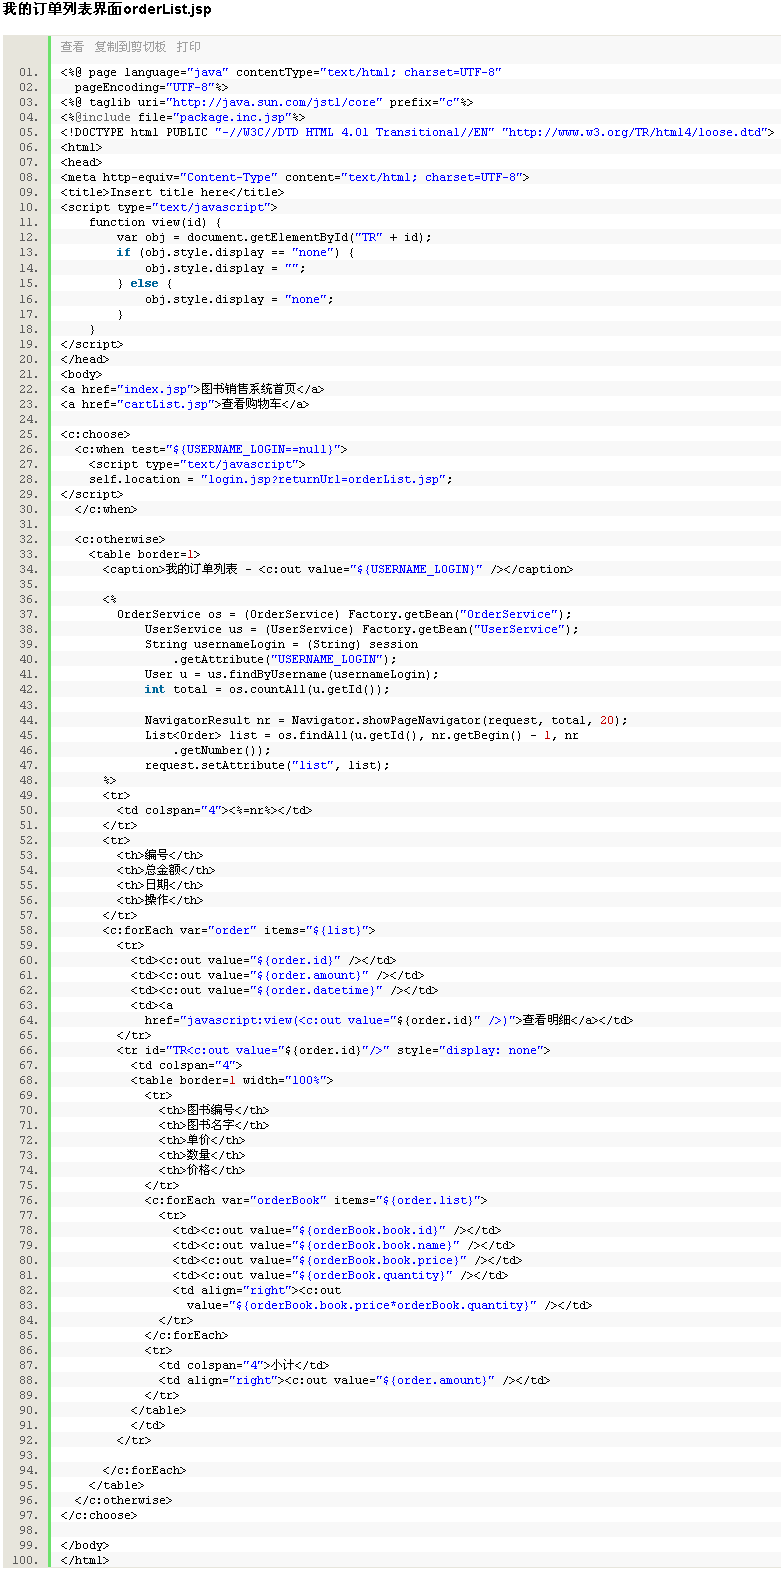Click 复制到剪切板 copy to clipboard link
Image resolution: width=781 pixels, height=1574 pixels.
point(130,47)
